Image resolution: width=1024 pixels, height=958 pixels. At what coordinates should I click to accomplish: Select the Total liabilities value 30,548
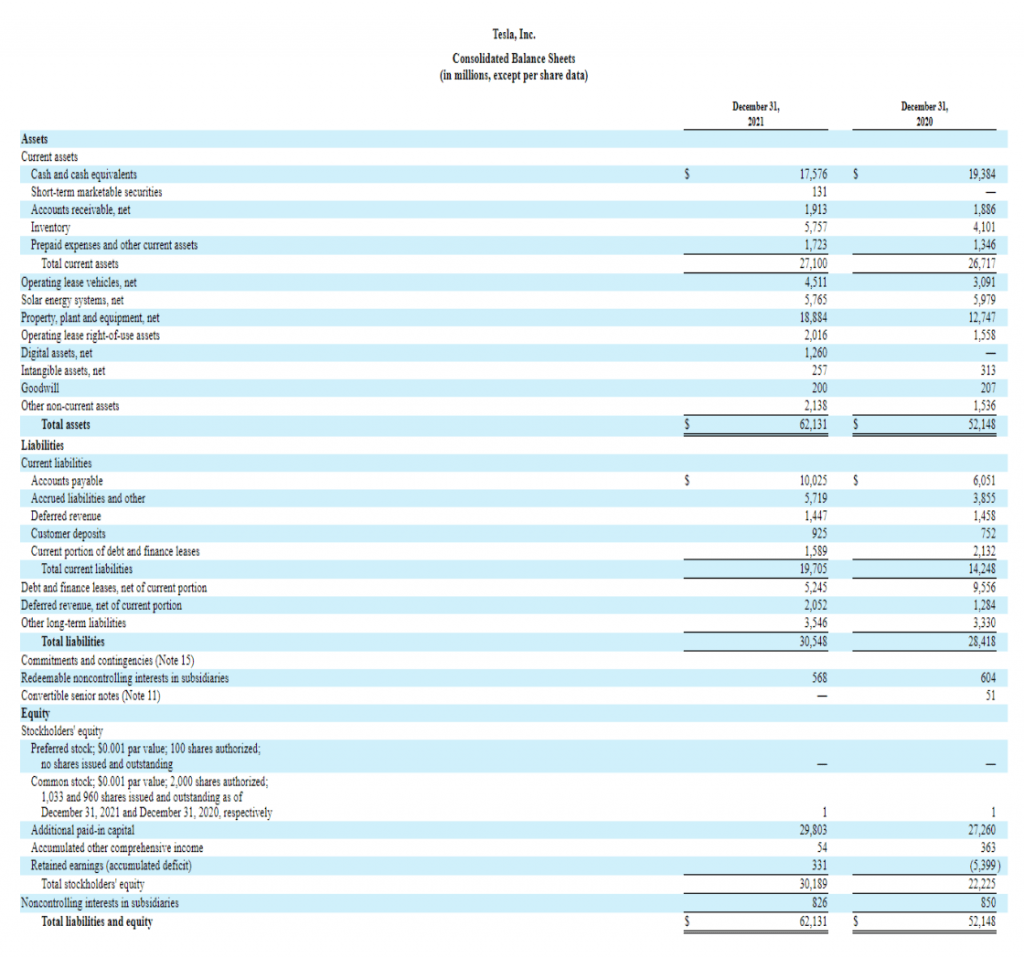(x=813, y=641)
